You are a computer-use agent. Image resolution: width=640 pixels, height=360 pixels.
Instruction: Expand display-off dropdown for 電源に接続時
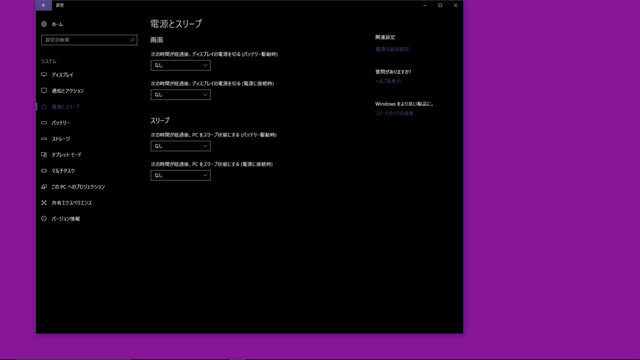point(180,95)
